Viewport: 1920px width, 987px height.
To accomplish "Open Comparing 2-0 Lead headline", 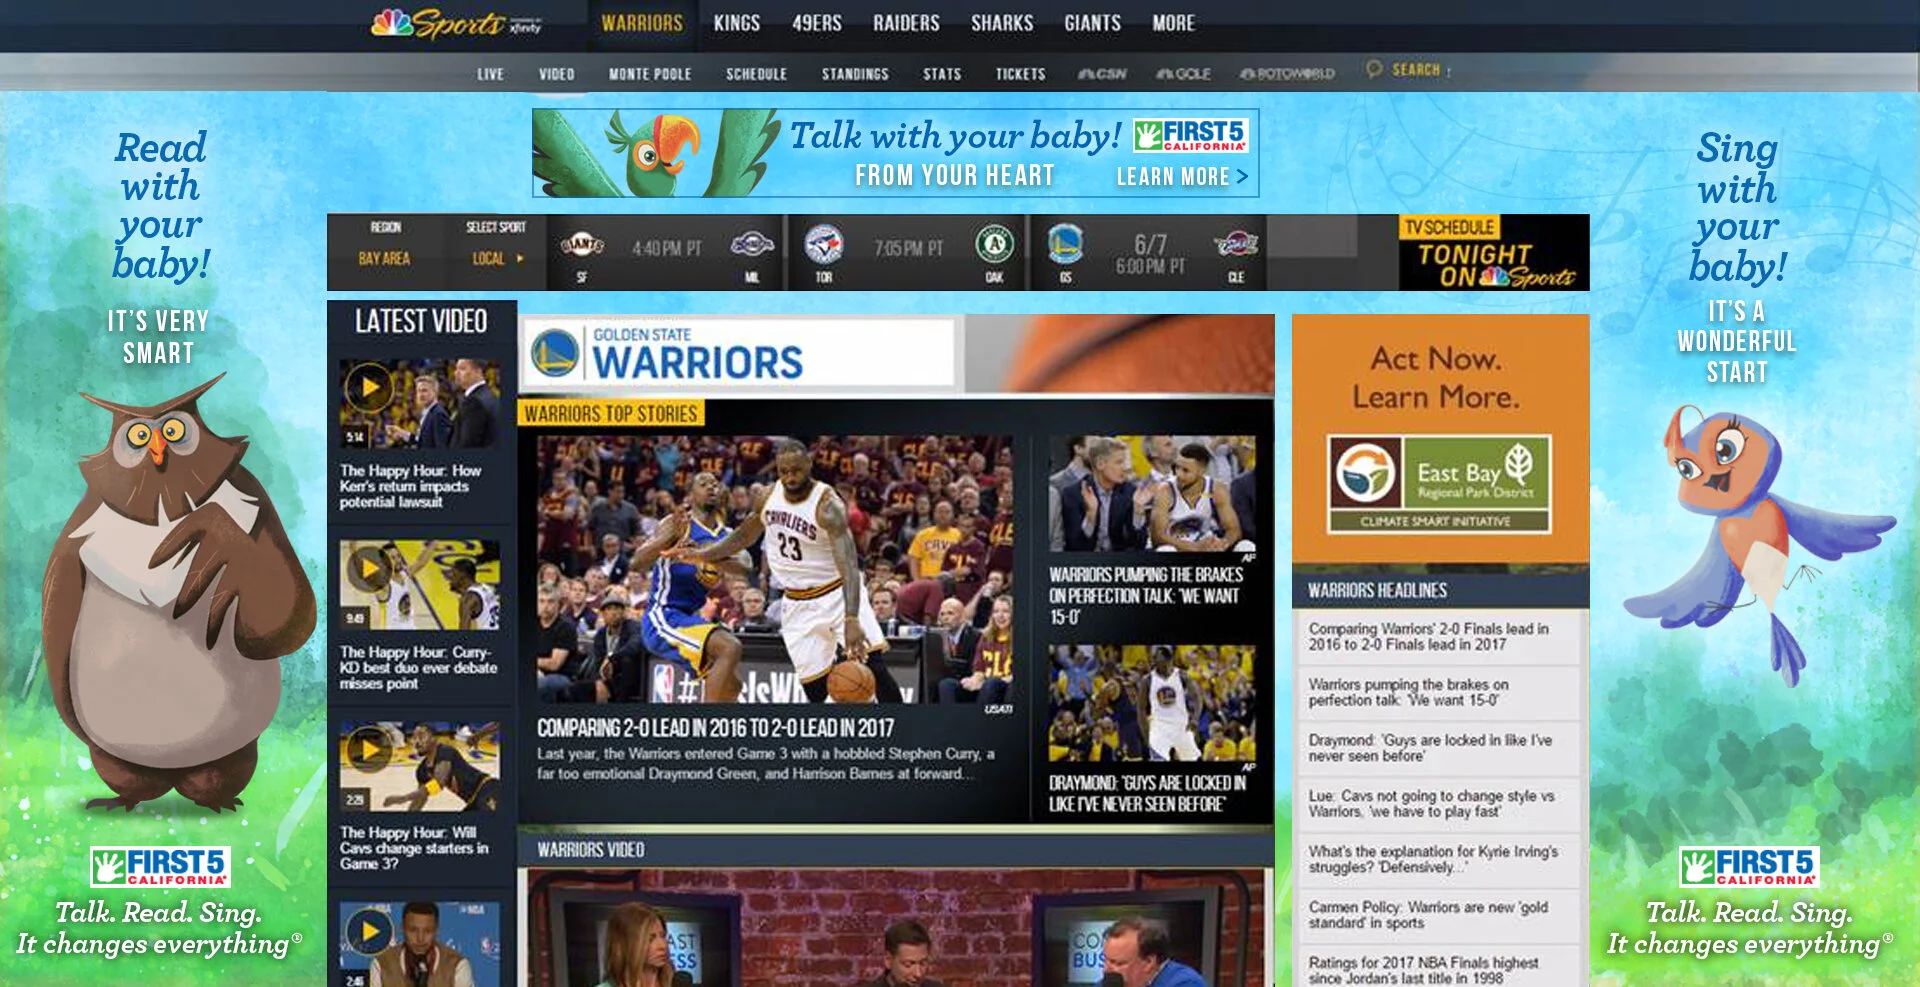I will (x=715, y=728).
